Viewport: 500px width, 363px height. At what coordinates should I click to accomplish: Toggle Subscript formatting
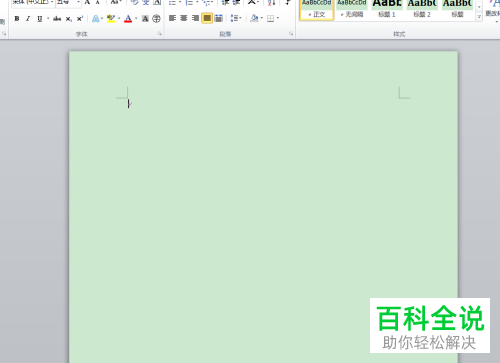[x=68, y=19]
